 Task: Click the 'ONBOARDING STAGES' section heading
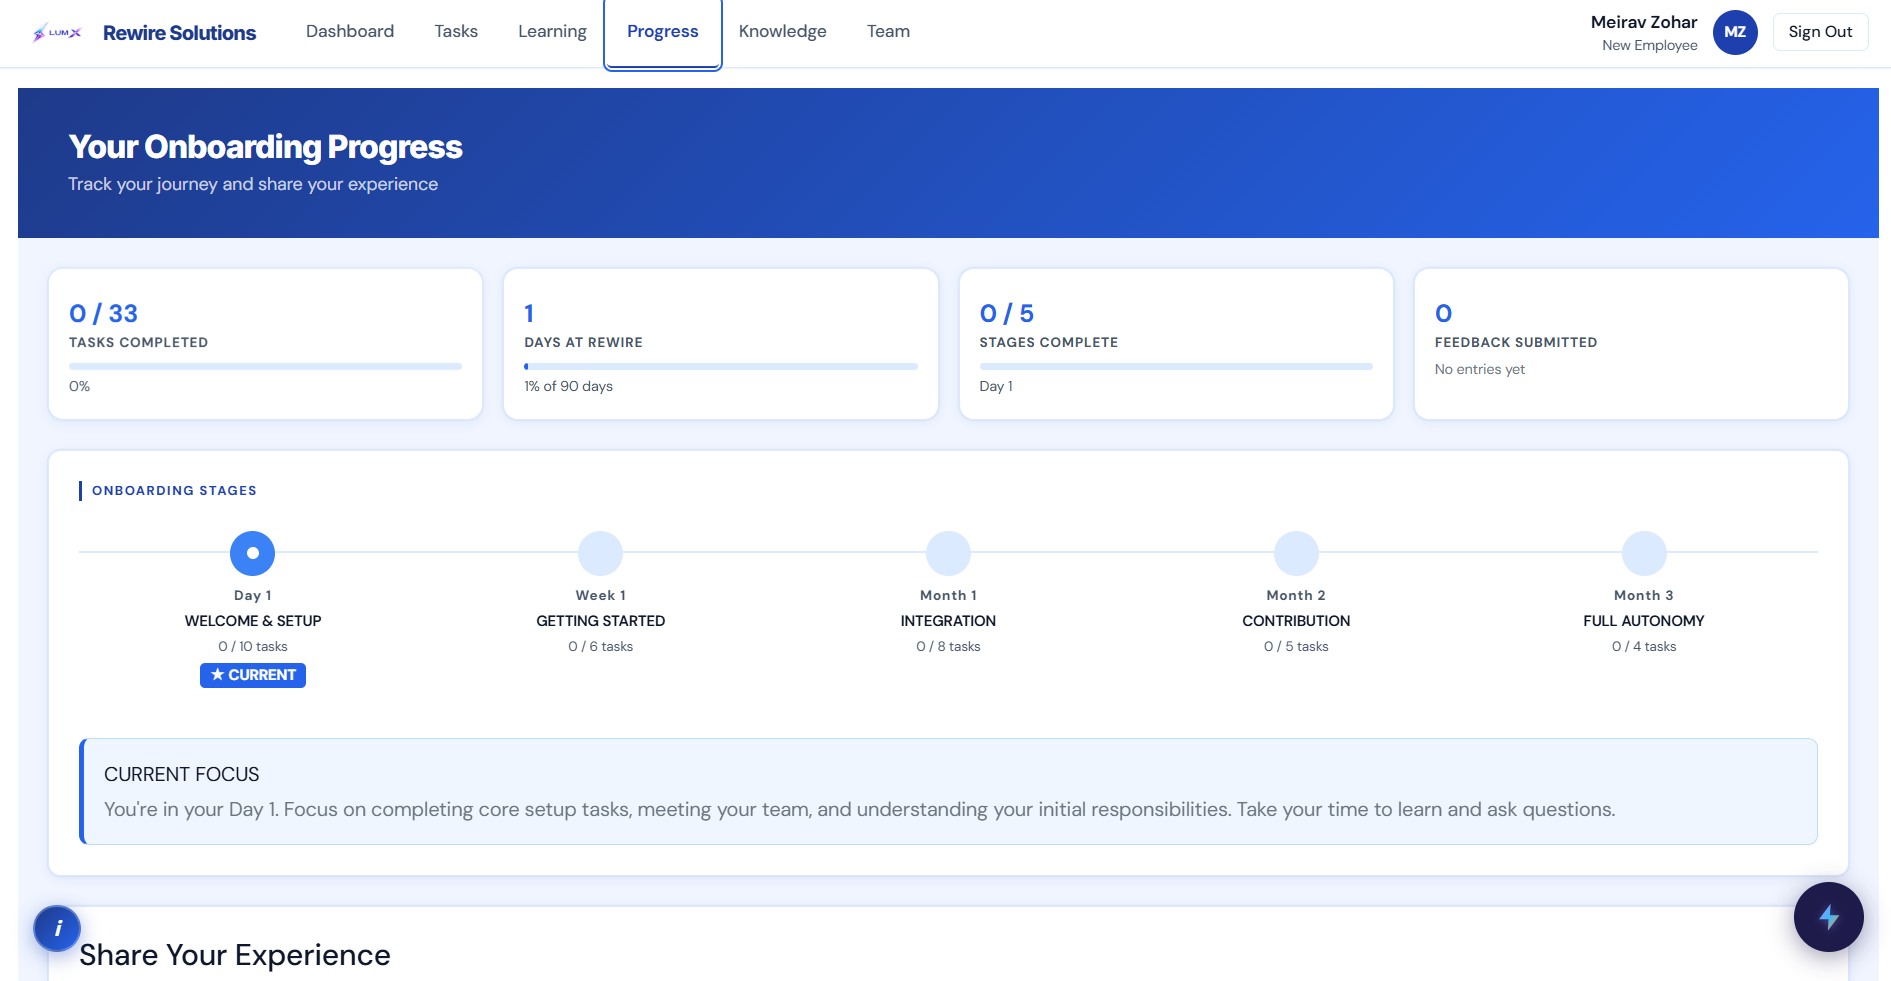click(x=174, y=491)
